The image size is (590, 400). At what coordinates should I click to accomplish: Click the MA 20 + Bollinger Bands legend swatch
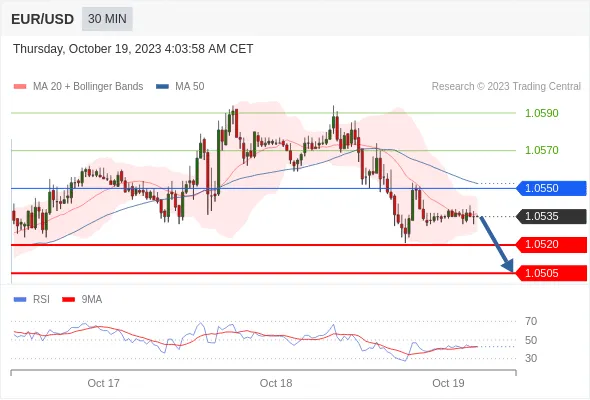20,87
